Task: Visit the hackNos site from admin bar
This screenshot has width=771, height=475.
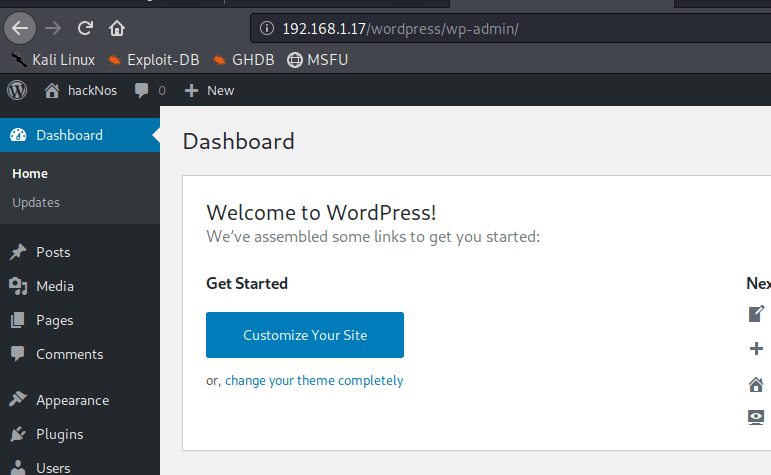Action: [x=81, y=90]
